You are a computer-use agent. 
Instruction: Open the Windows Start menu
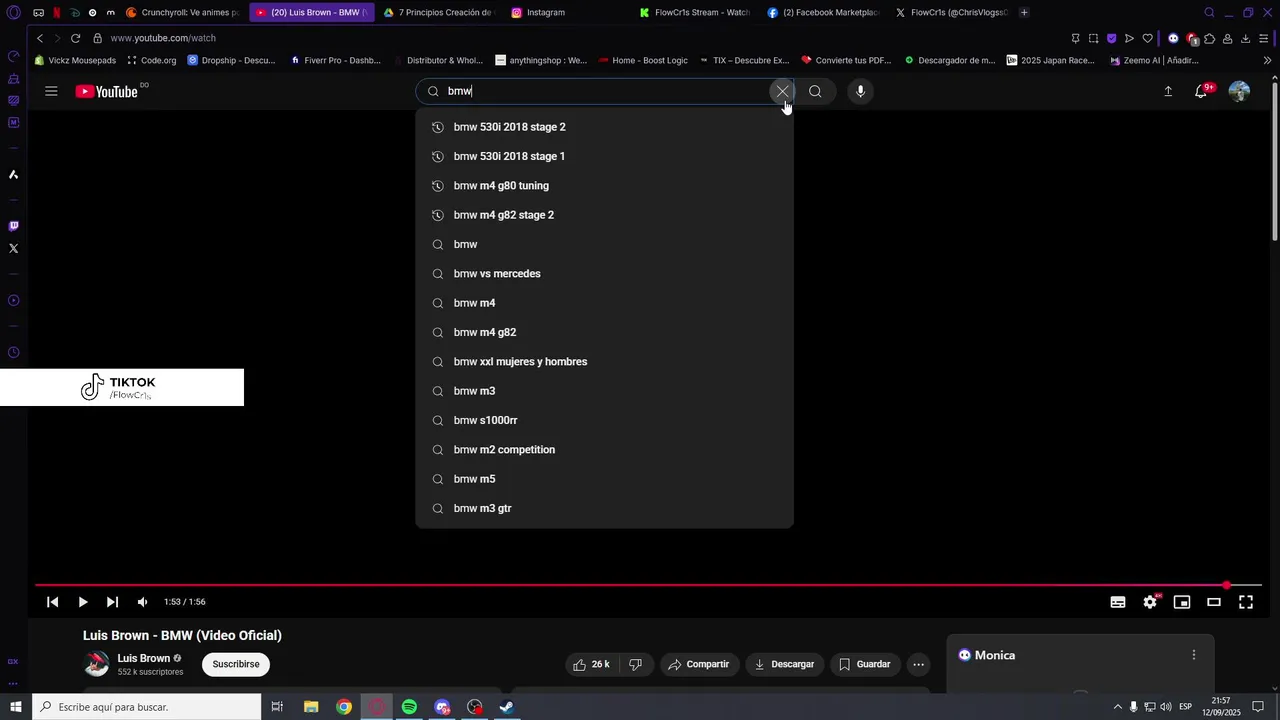pyautogui.click(x=15, y=707)
